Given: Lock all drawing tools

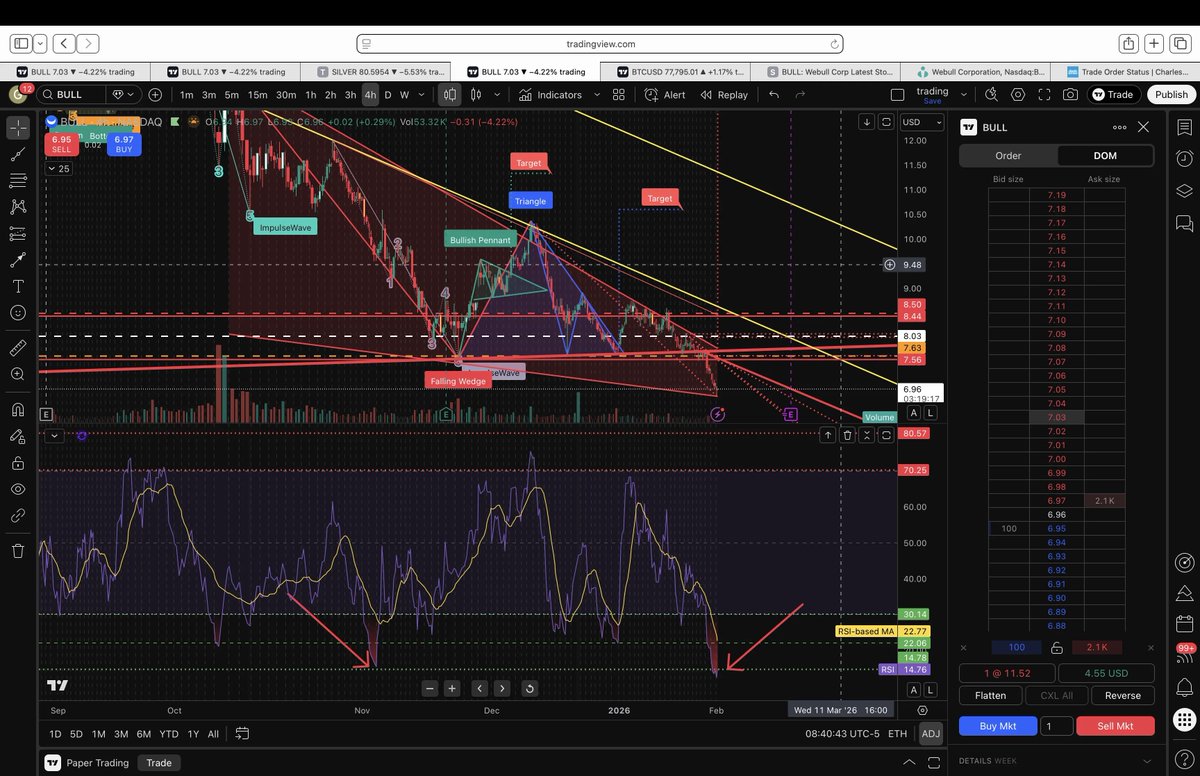Looking at the screenshot, I should (x=18, y=463).
